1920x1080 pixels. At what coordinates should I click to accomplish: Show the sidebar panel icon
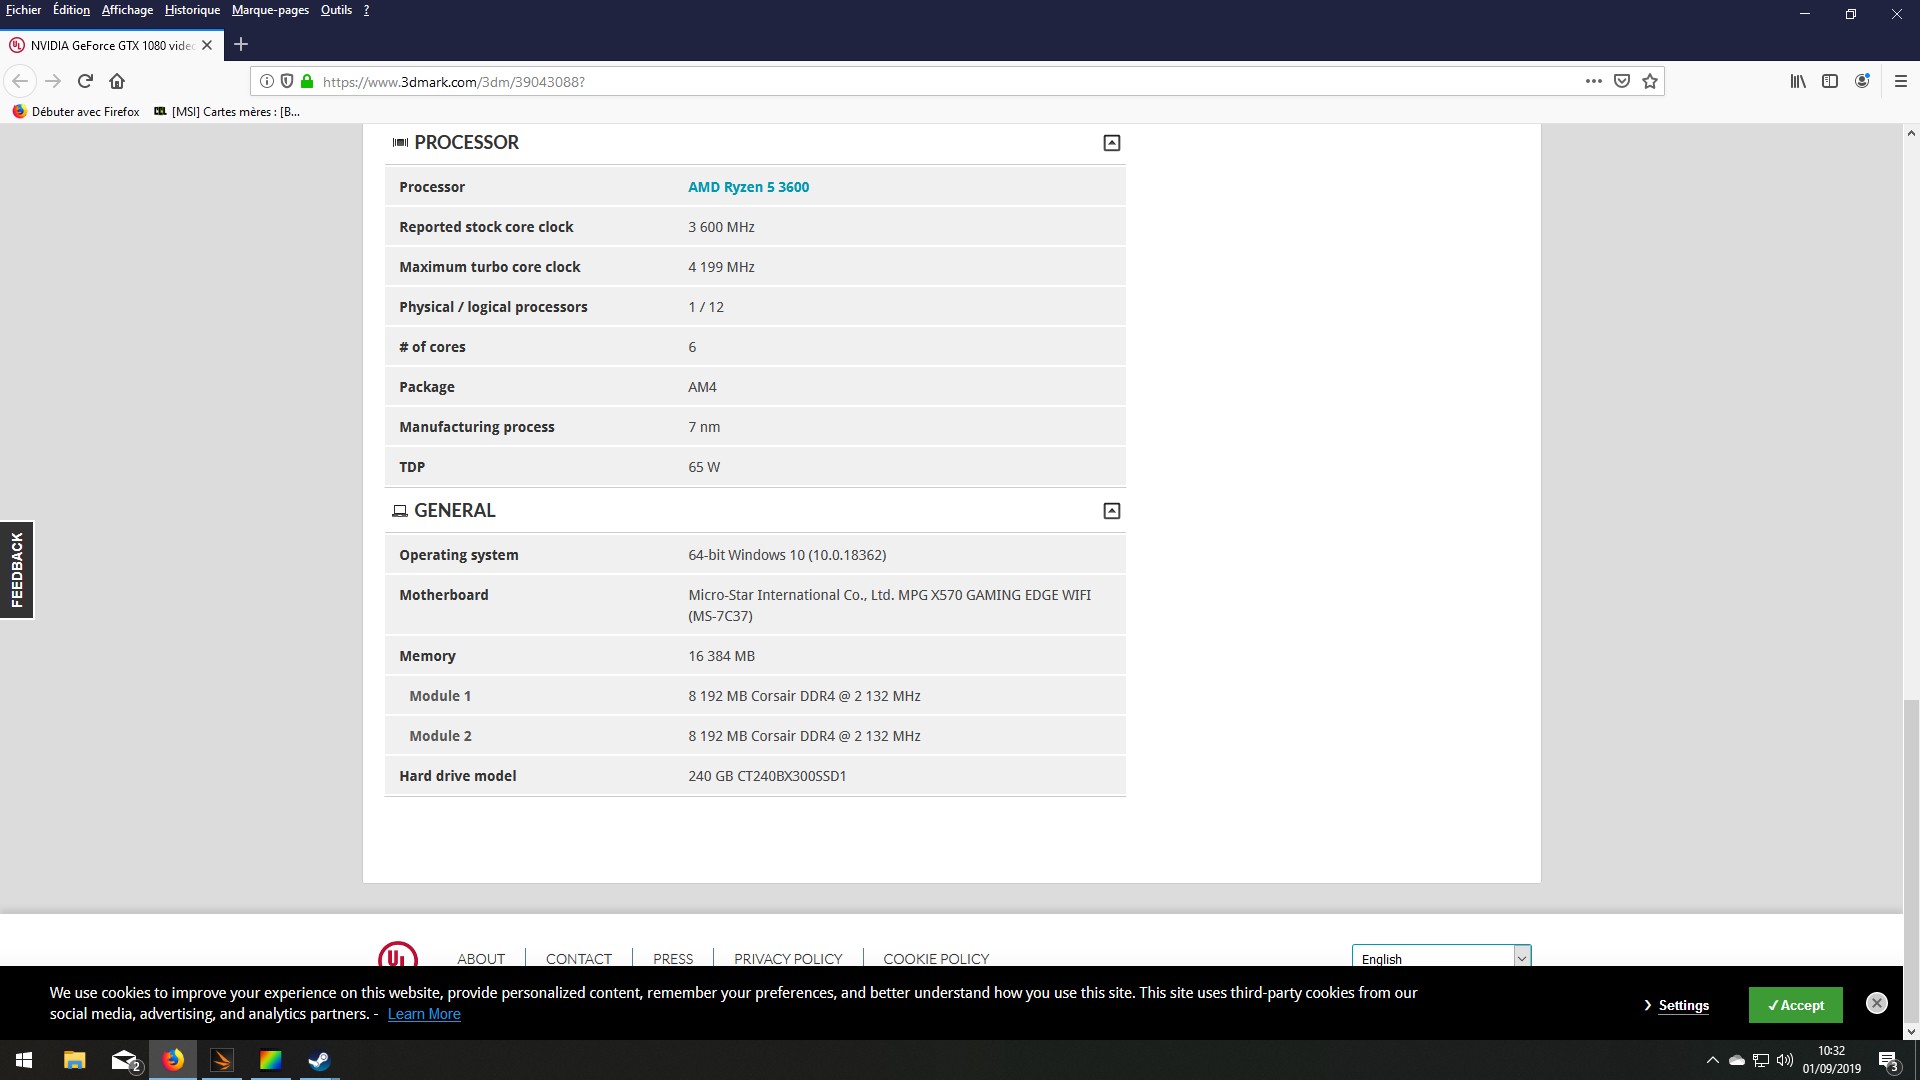tap(1830, 81)
